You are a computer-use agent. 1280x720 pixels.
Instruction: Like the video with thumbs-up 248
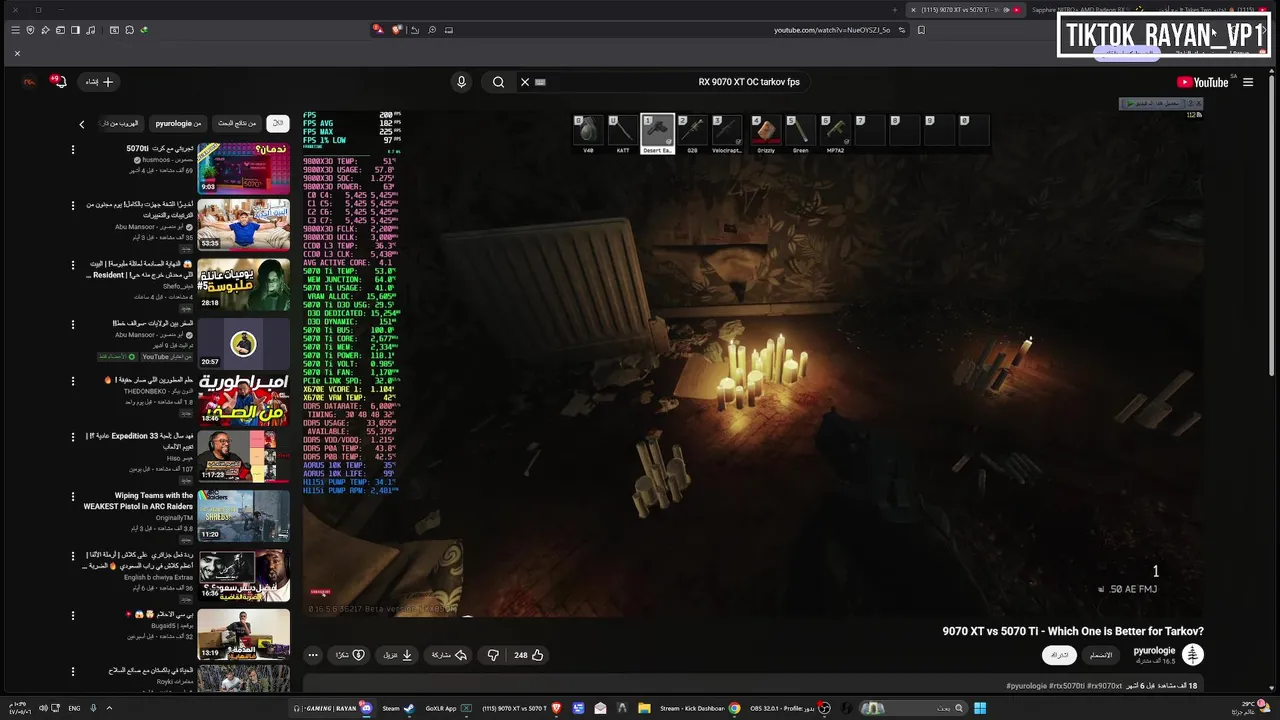pyautogui.click(x=529, y=655)
